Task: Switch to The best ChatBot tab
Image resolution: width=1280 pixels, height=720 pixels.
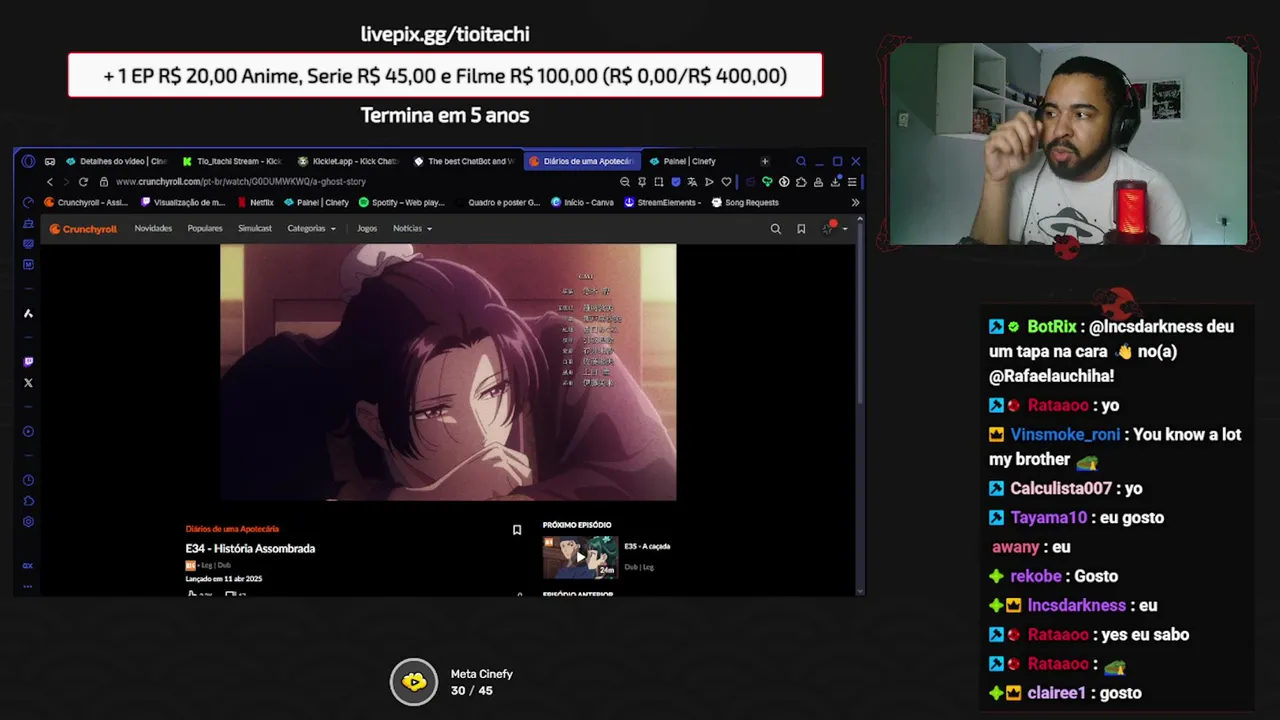Action: 464,161
